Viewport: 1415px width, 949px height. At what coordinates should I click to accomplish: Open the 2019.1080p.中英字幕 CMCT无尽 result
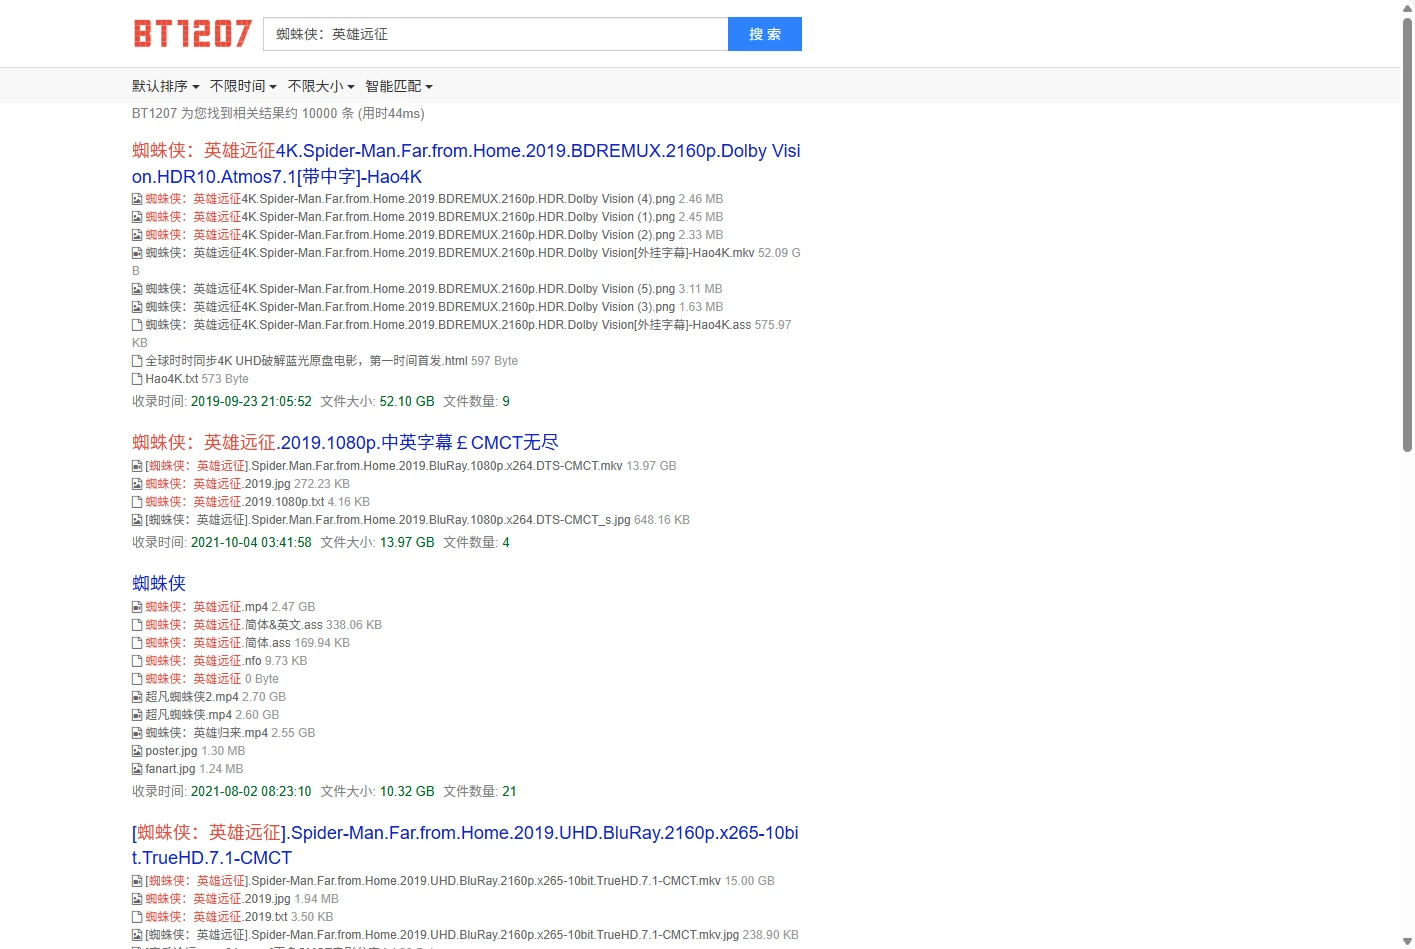345,442
